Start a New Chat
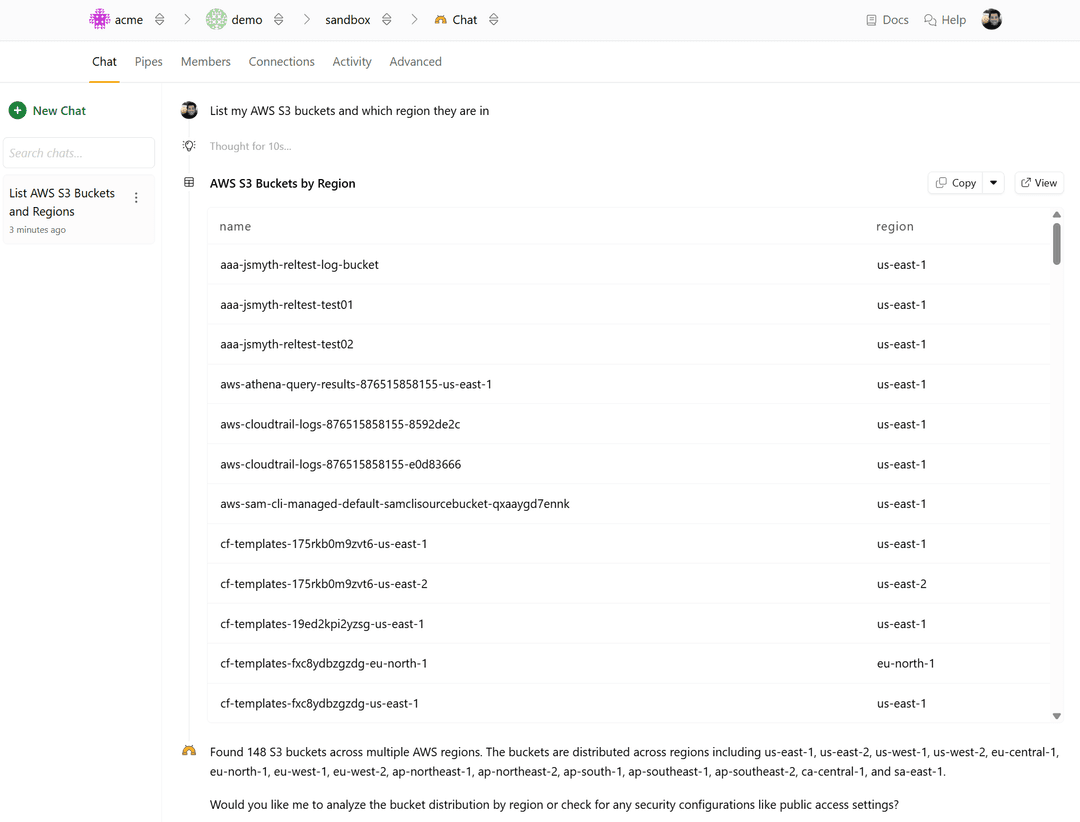The height and width of the screenshot is (822, 1080). tap(48, 110)
